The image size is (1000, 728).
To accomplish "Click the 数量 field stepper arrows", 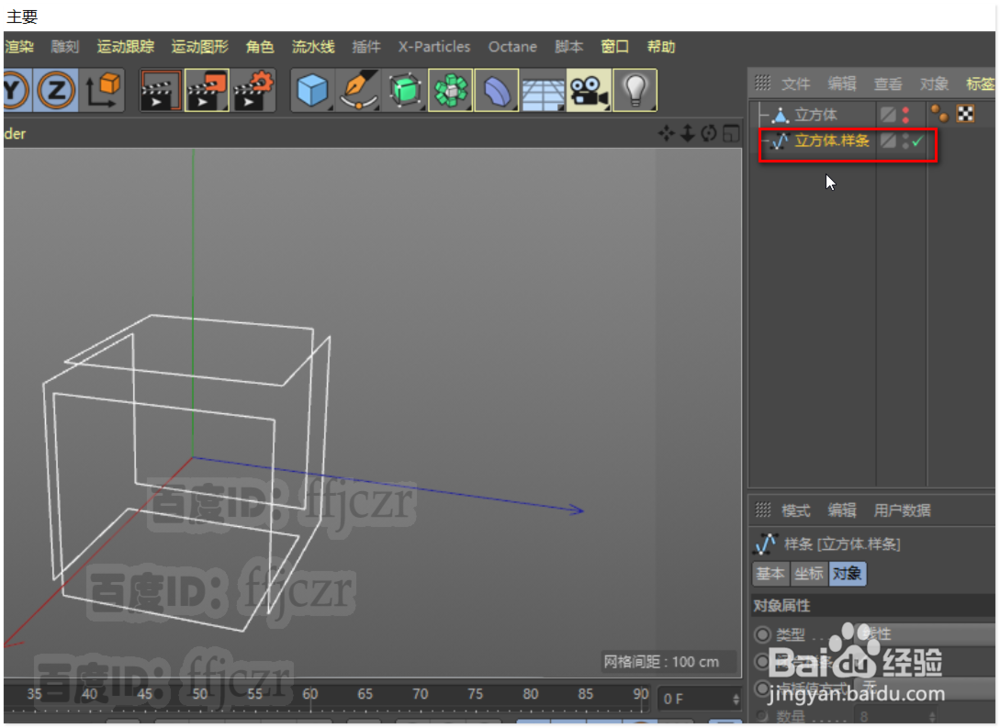I will 932,717.
